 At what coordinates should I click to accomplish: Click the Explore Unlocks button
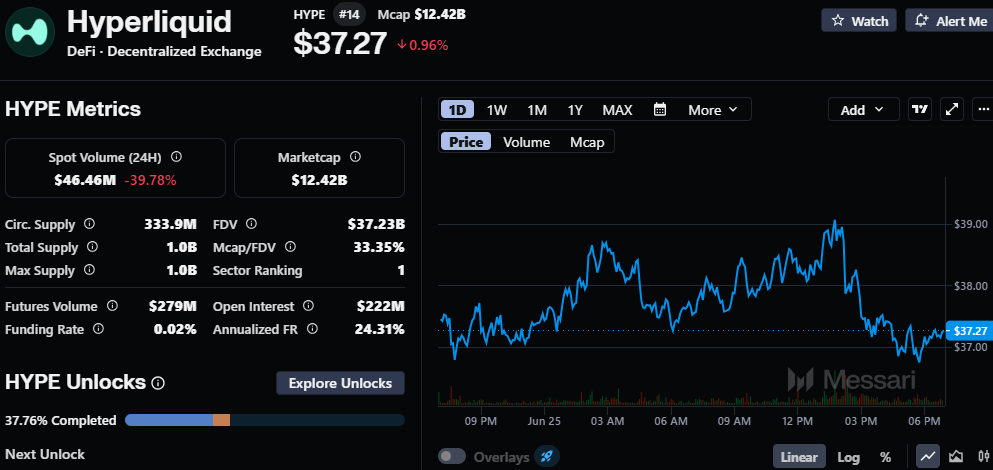point(340,383)
